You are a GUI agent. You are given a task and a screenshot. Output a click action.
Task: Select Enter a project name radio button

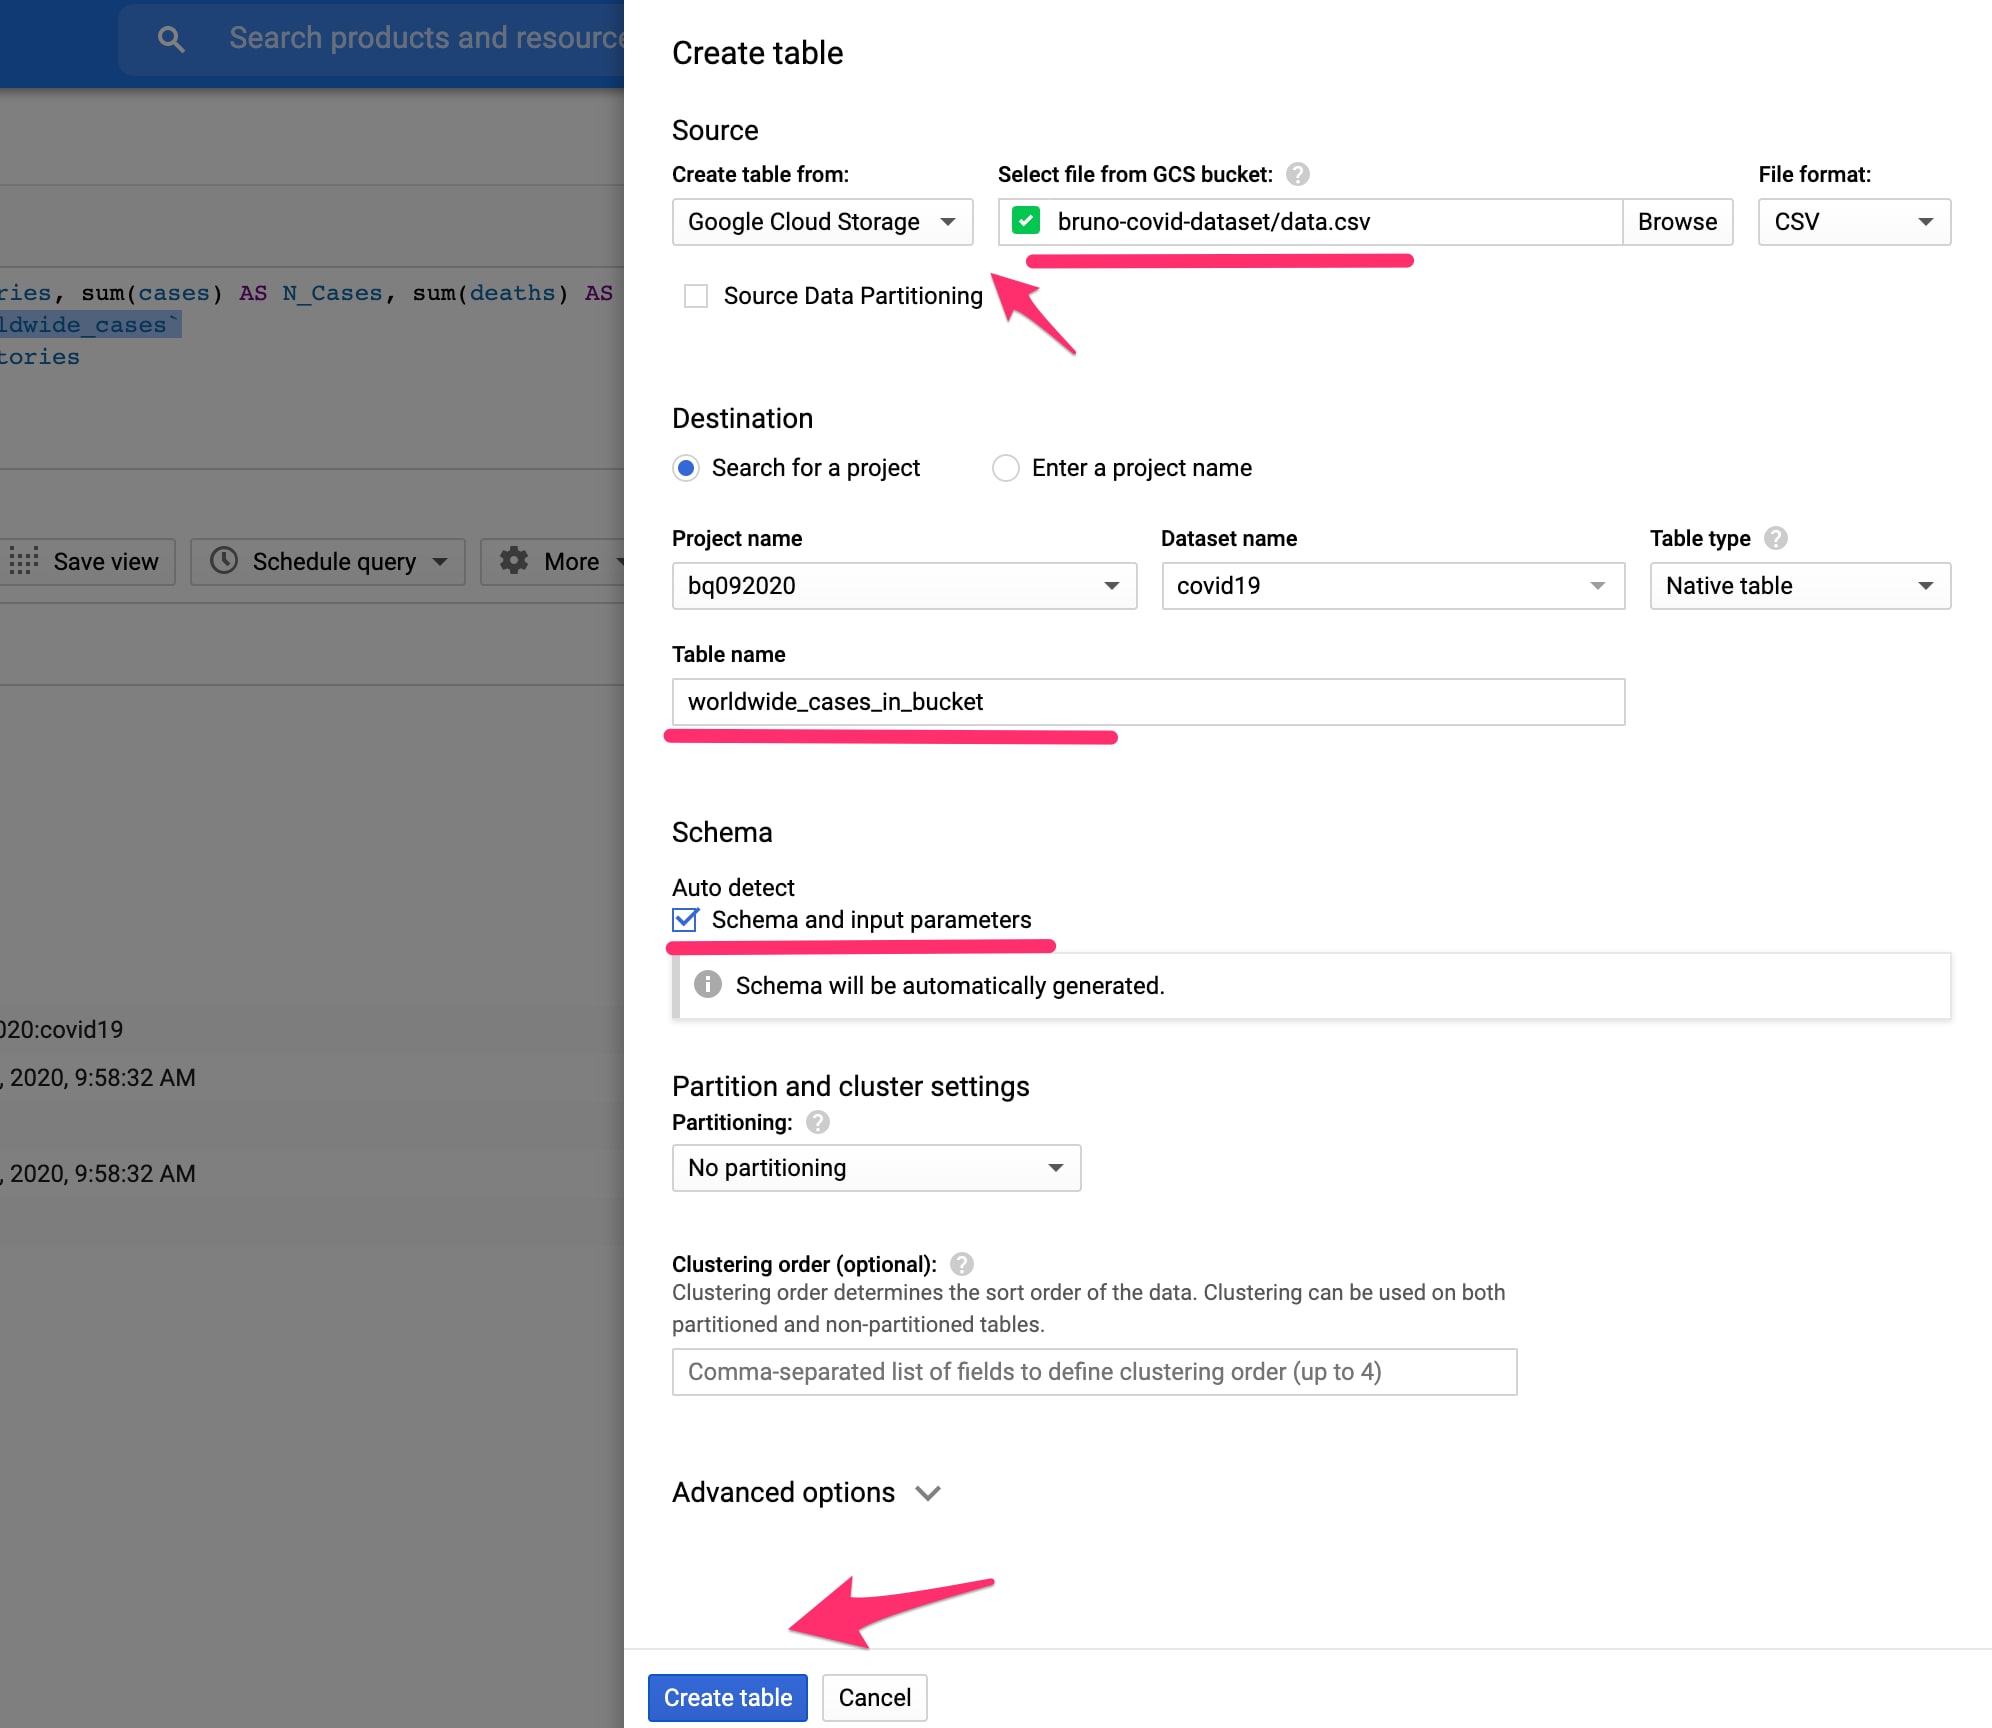coord(1006,468)
